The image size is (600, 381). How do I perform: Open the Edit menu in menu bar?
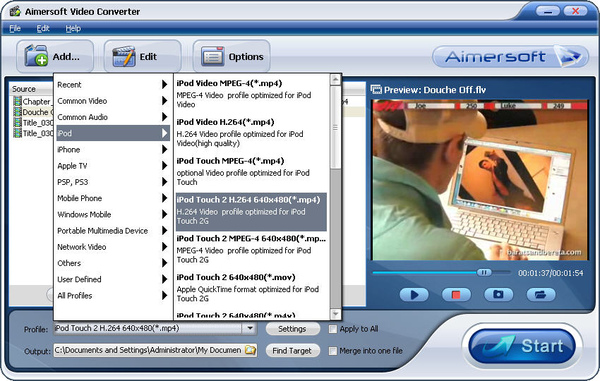point(43,28)
